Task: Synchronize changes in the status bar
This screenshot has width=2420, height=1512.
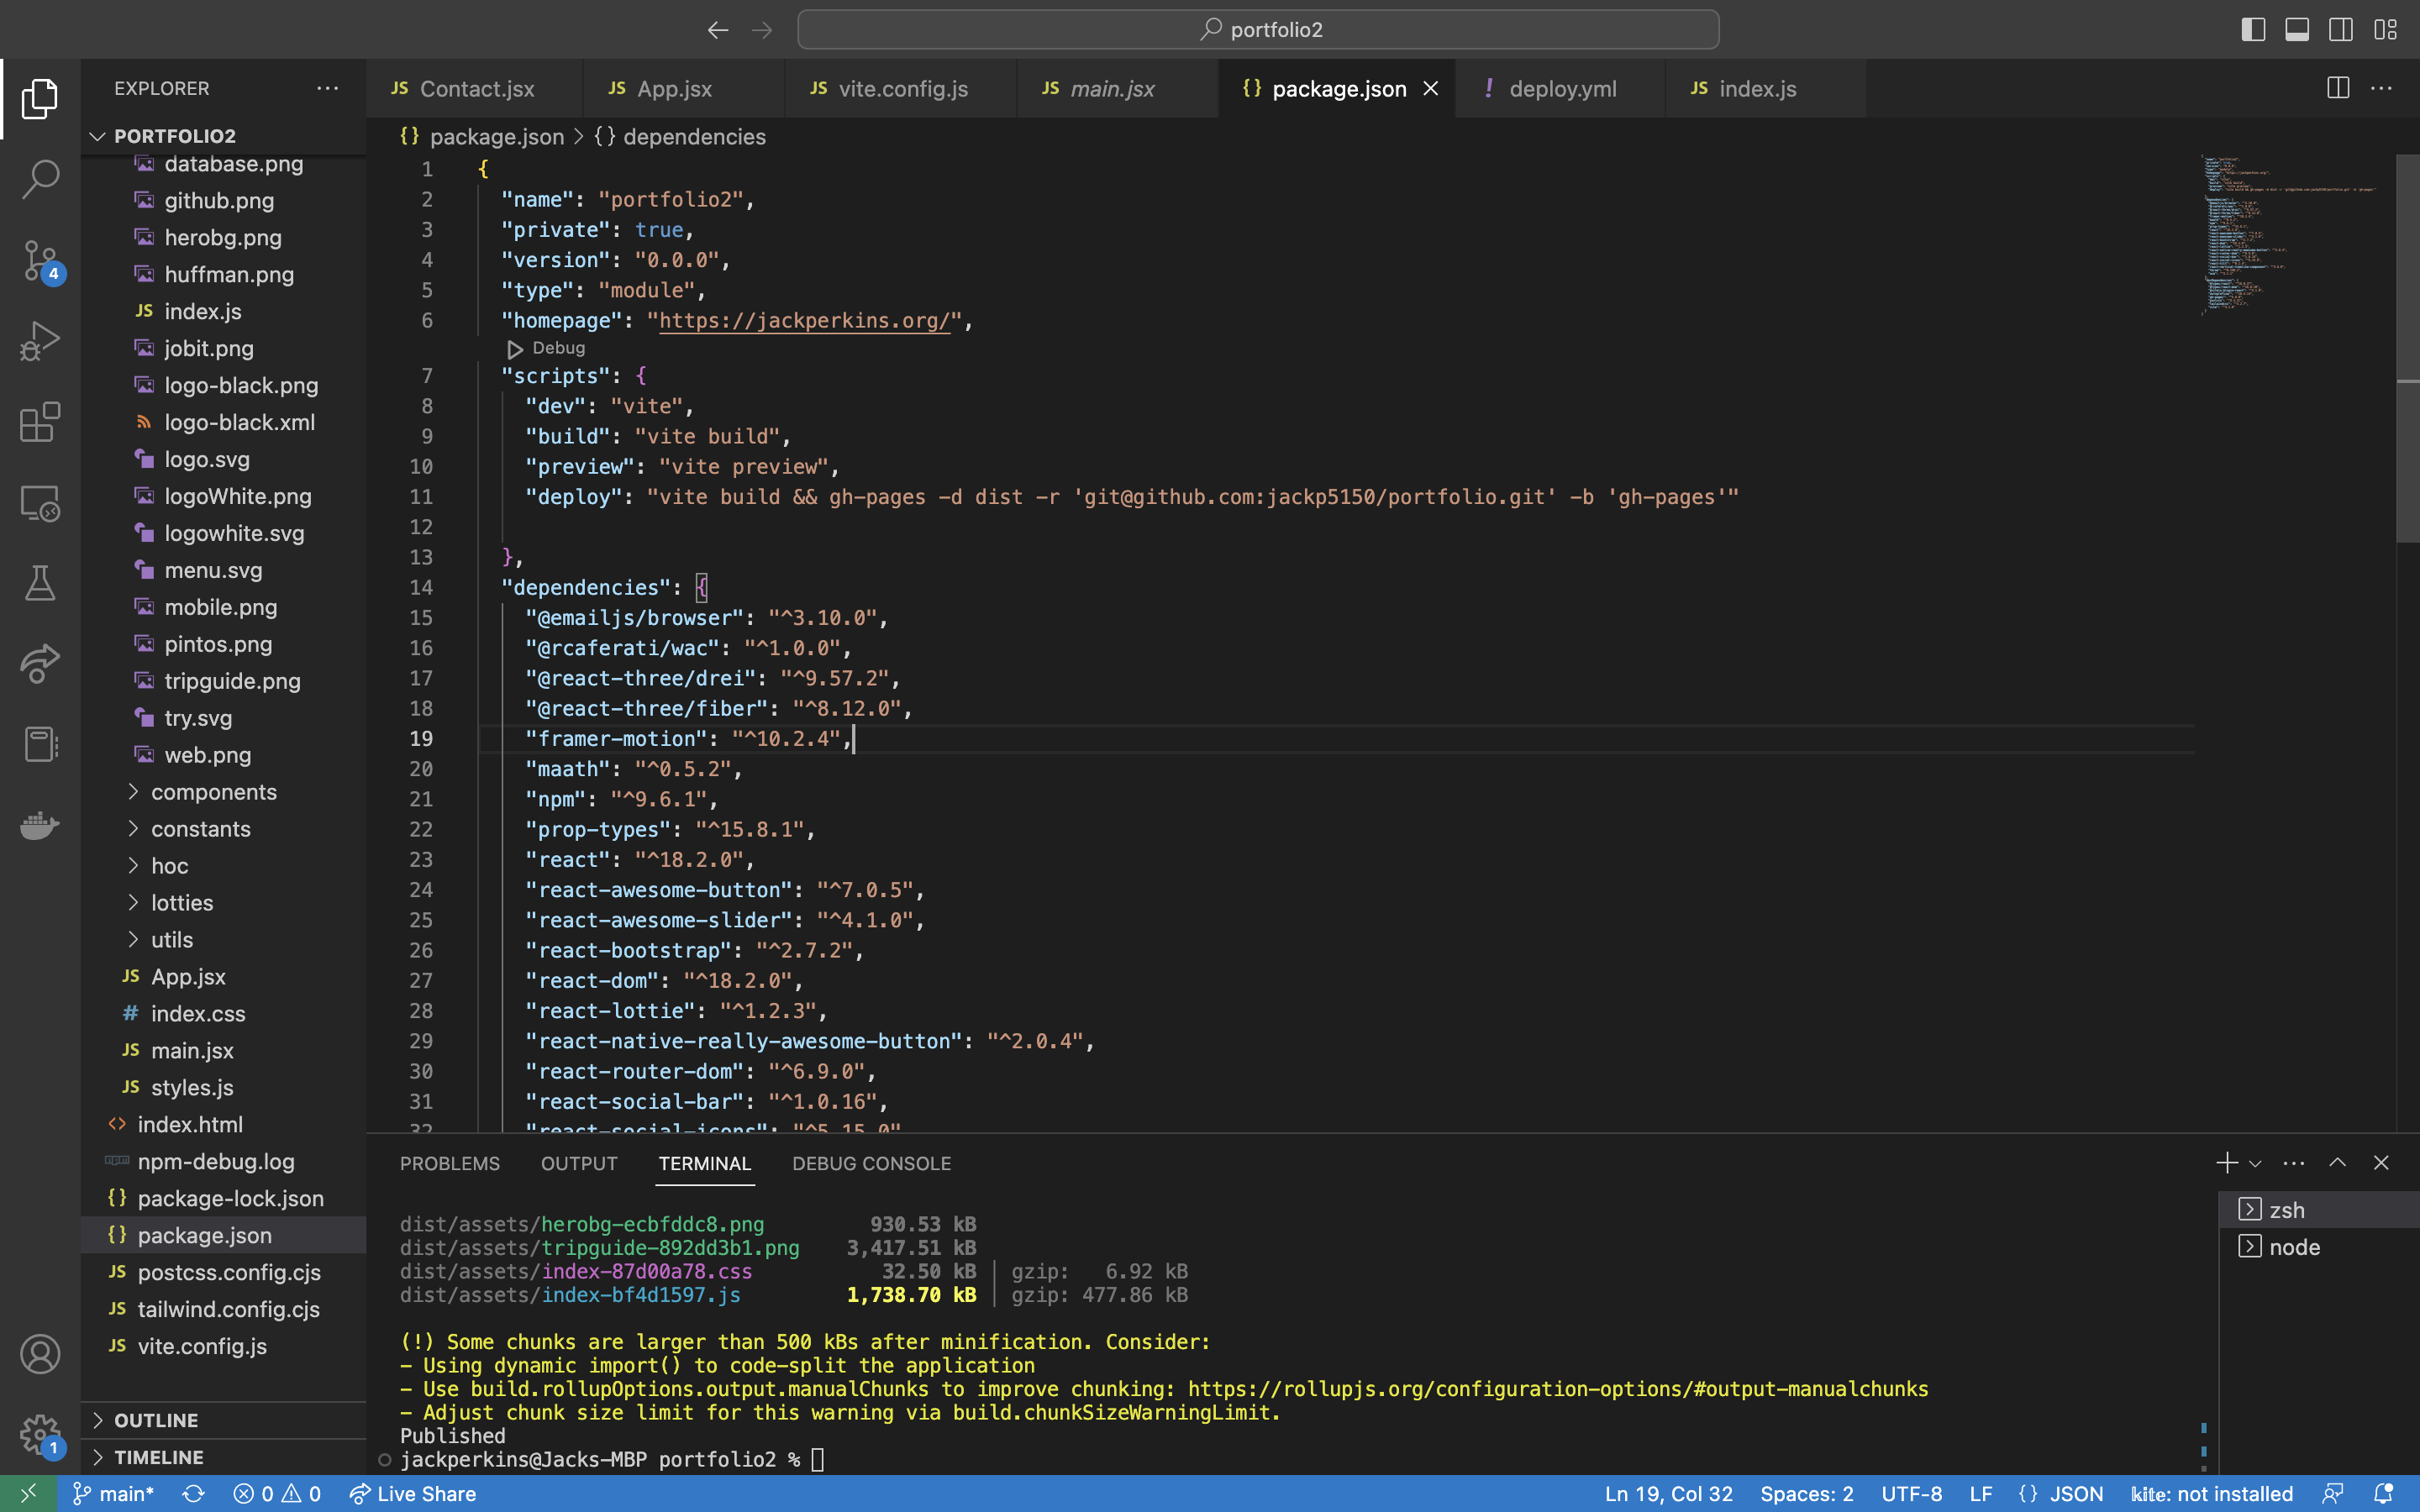Action: (193, 1494)
